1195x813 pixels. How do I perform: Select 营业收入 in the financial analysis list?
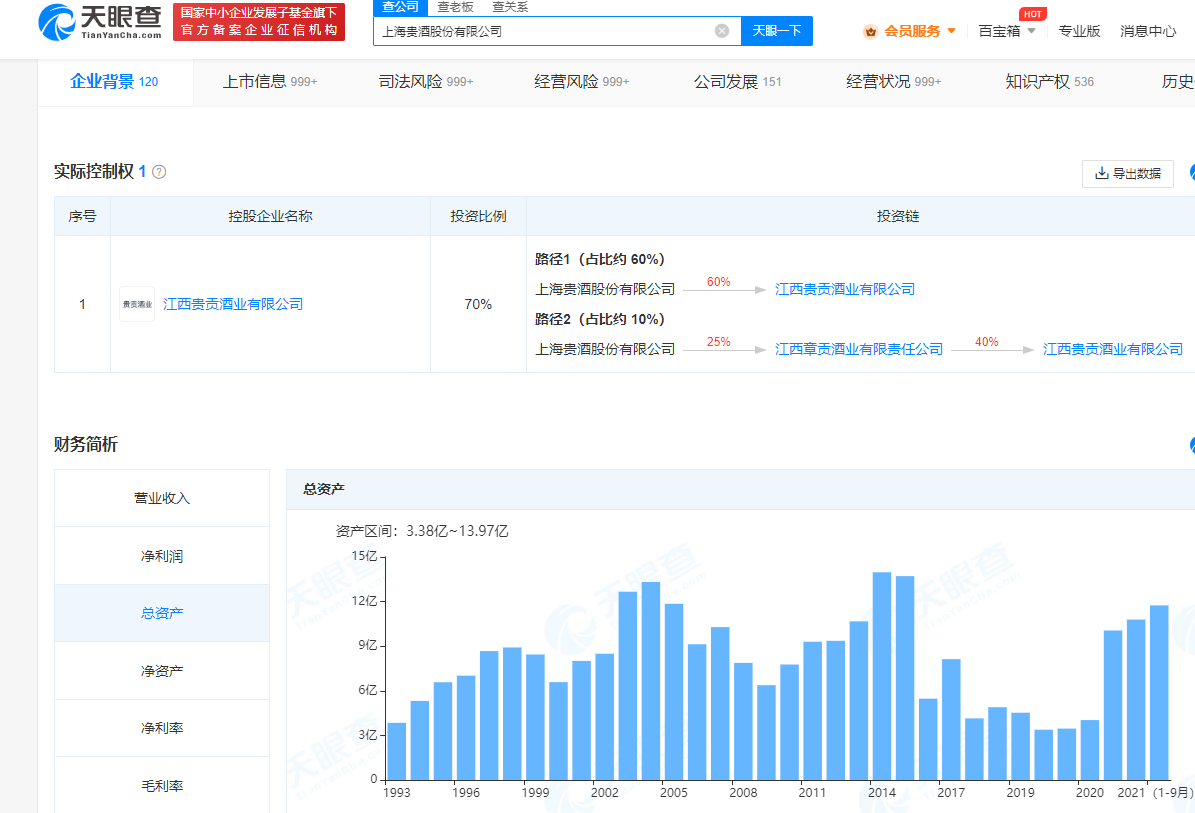(162, 498)
